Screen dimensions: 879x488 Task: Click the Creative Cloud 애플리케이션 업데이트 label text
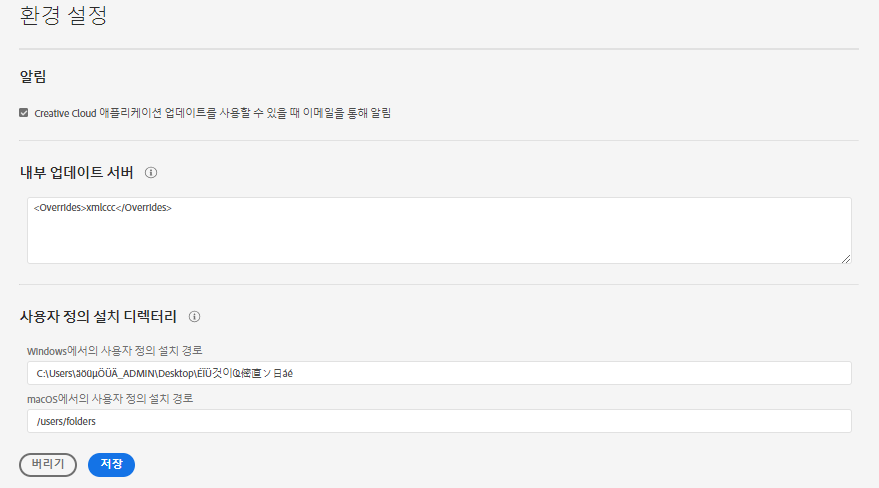pos(150,113)
